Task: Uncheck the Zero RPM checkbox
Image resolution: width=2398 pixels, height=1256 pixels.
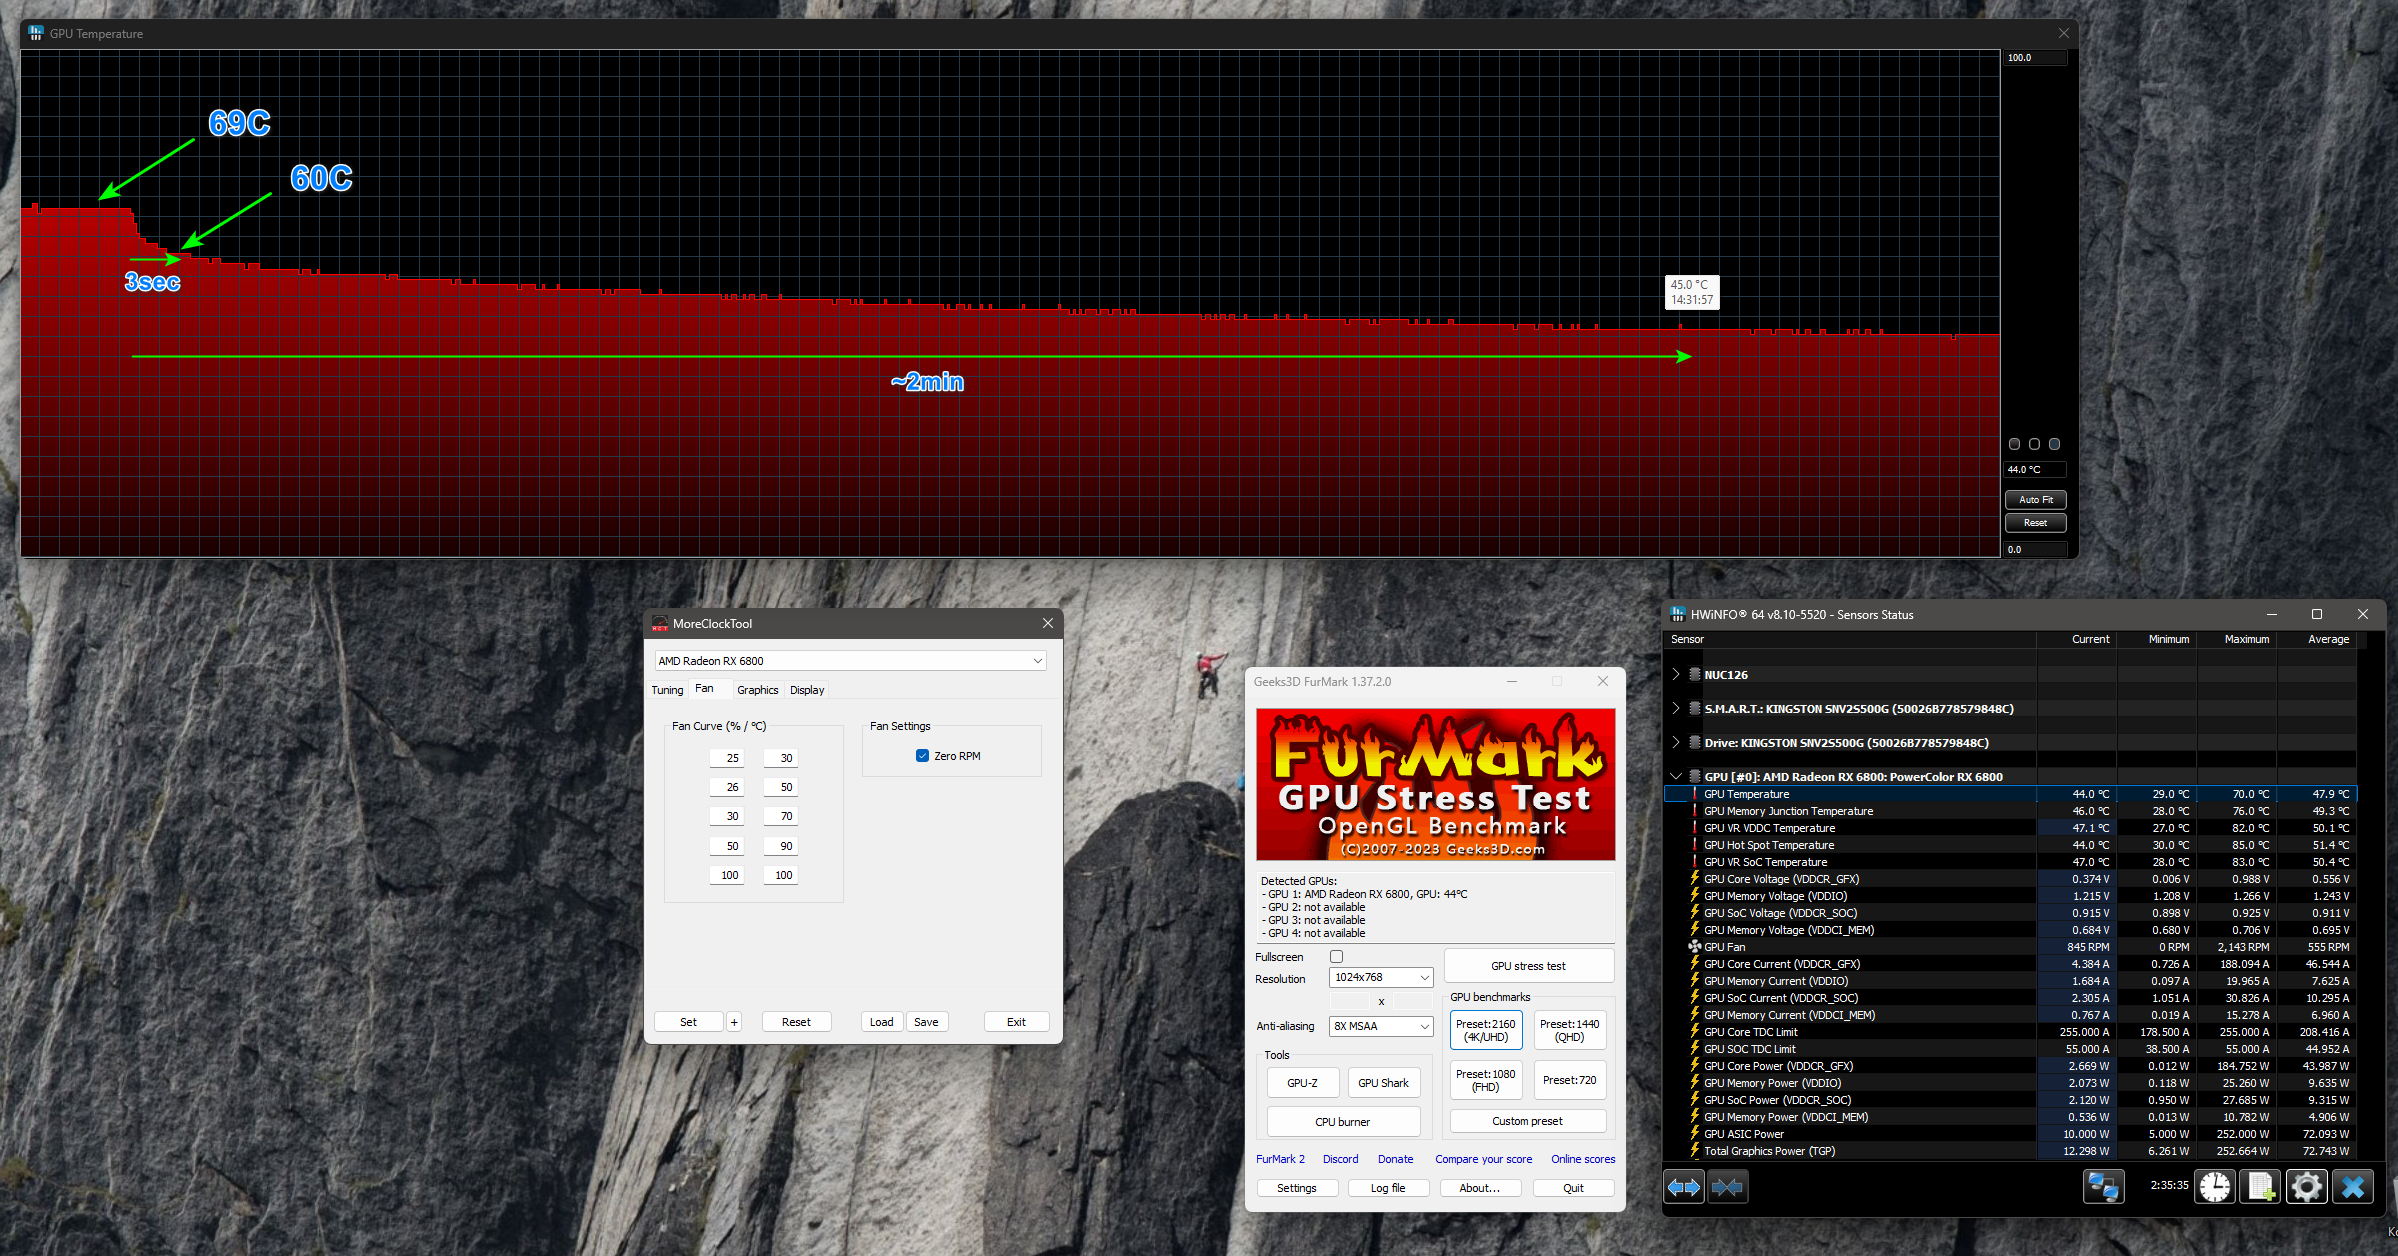Action: point(922,756)
